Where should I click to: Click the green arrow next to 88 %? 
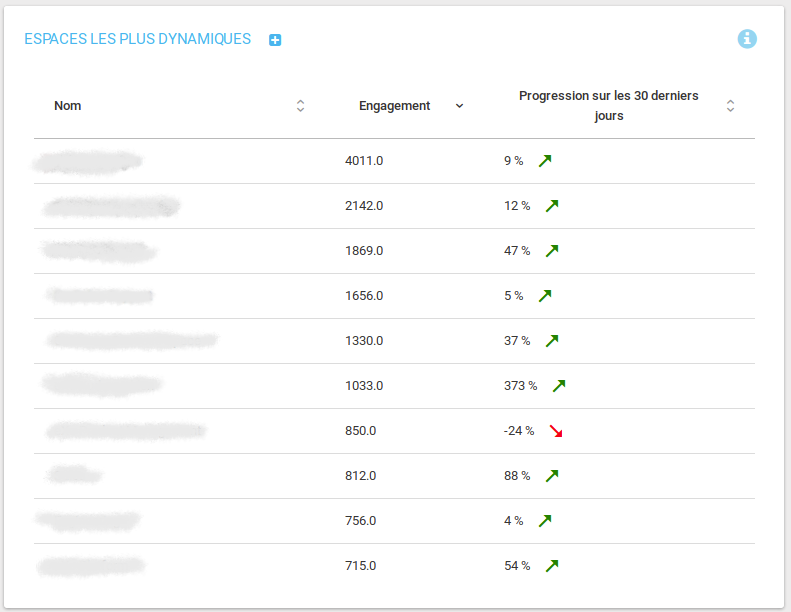click(x=551, y=476)
